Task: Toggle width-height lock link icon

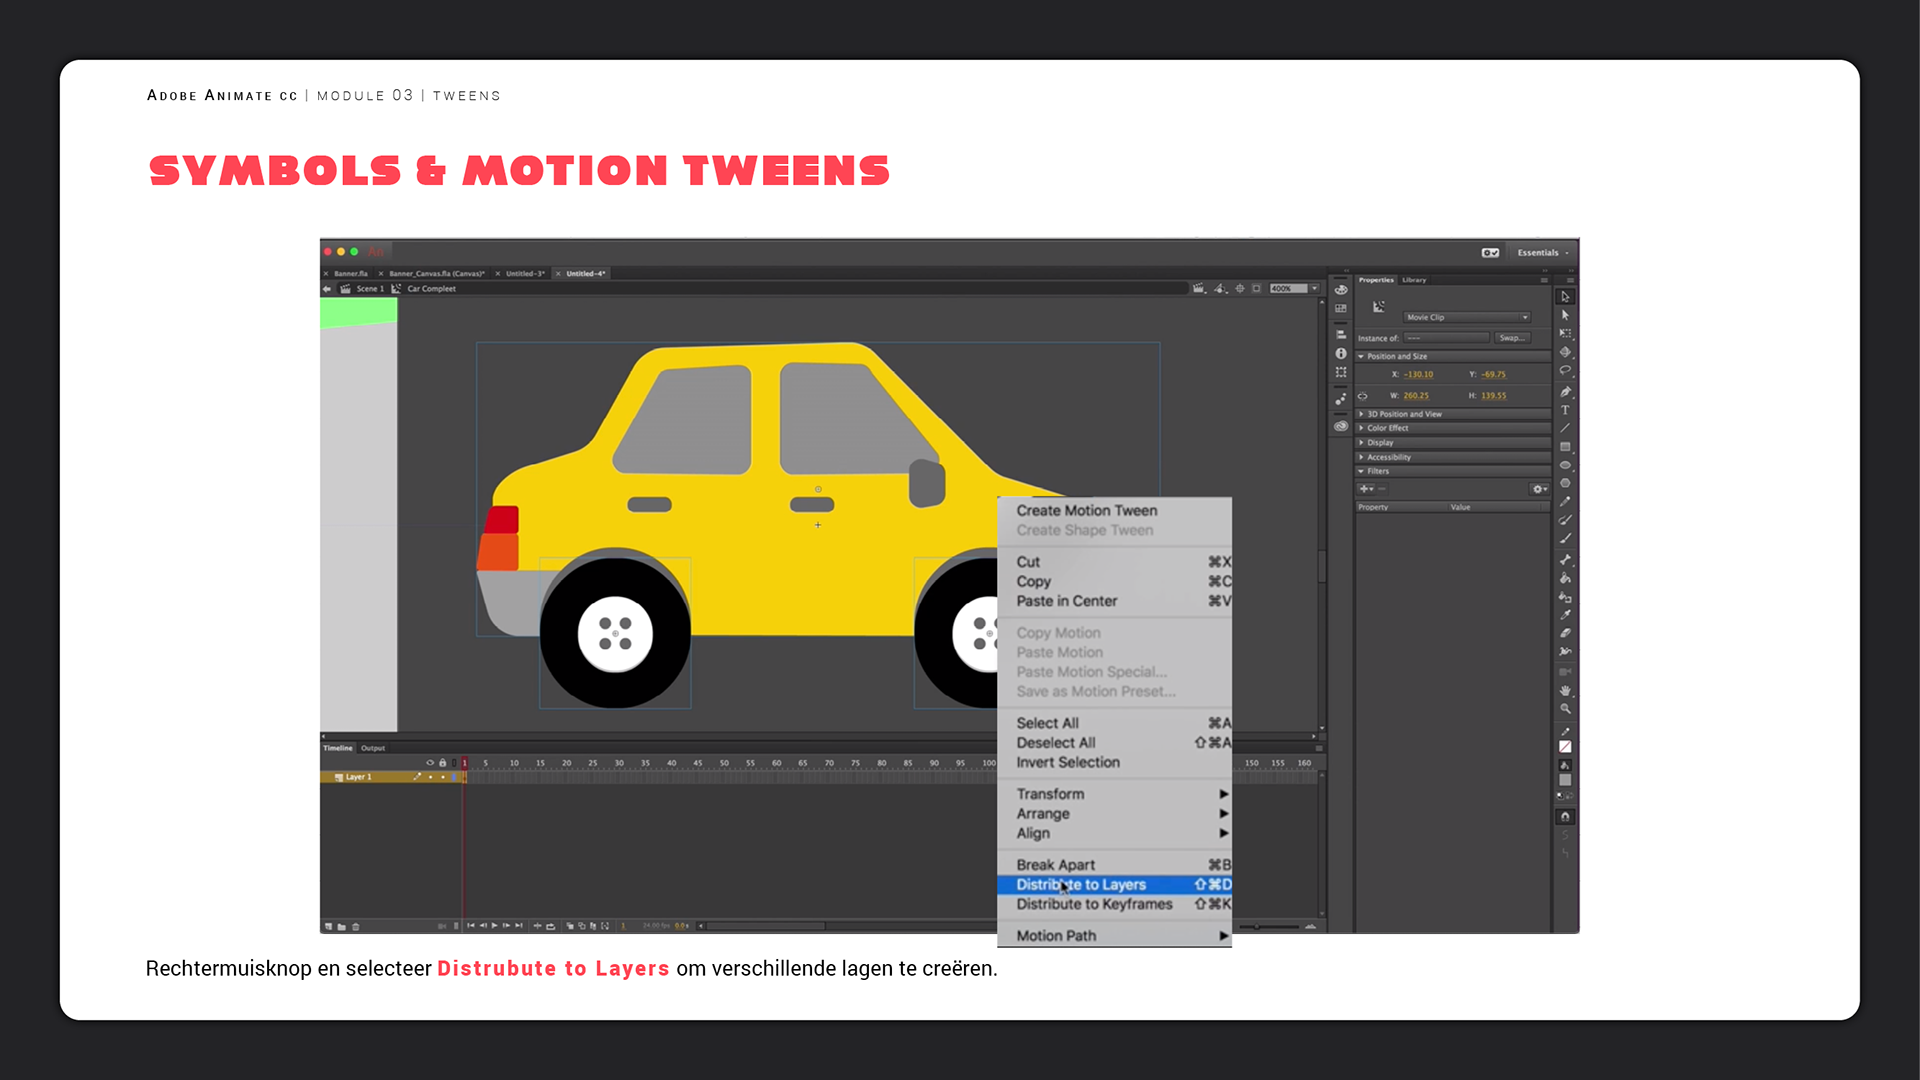Action: pos(1362,396)
